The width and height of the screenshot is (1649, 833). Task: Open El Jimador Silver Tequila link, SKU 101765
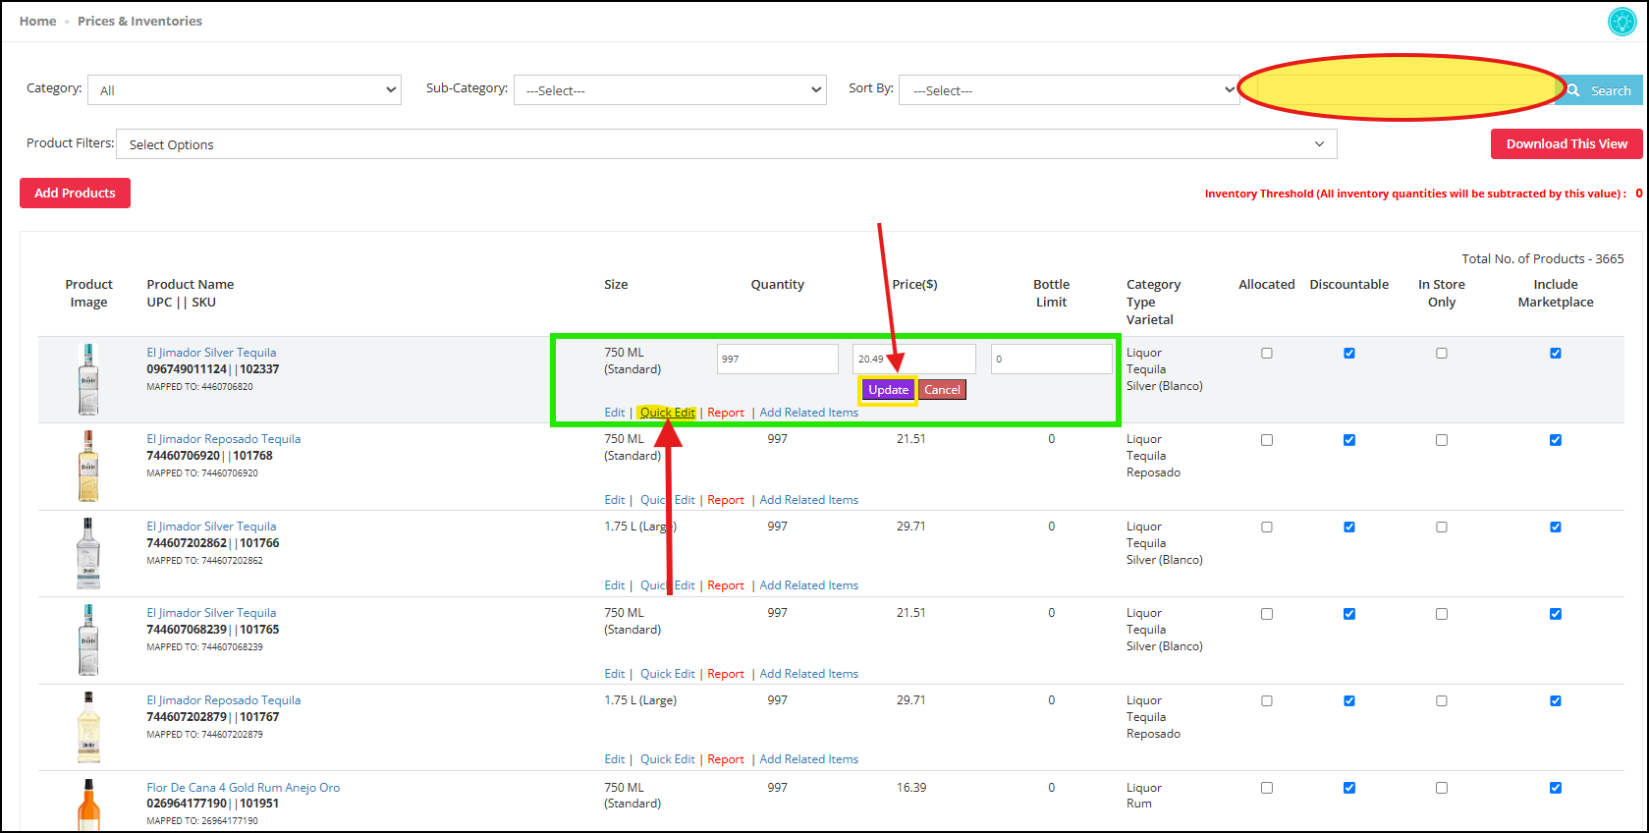point(211,613)
